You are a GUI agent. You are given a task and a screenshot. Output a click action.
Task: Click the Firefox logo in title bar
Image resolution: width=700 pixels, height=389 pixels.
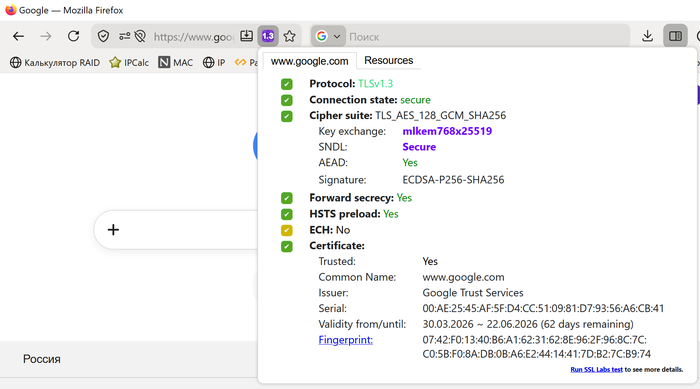[x=11, y=10]
